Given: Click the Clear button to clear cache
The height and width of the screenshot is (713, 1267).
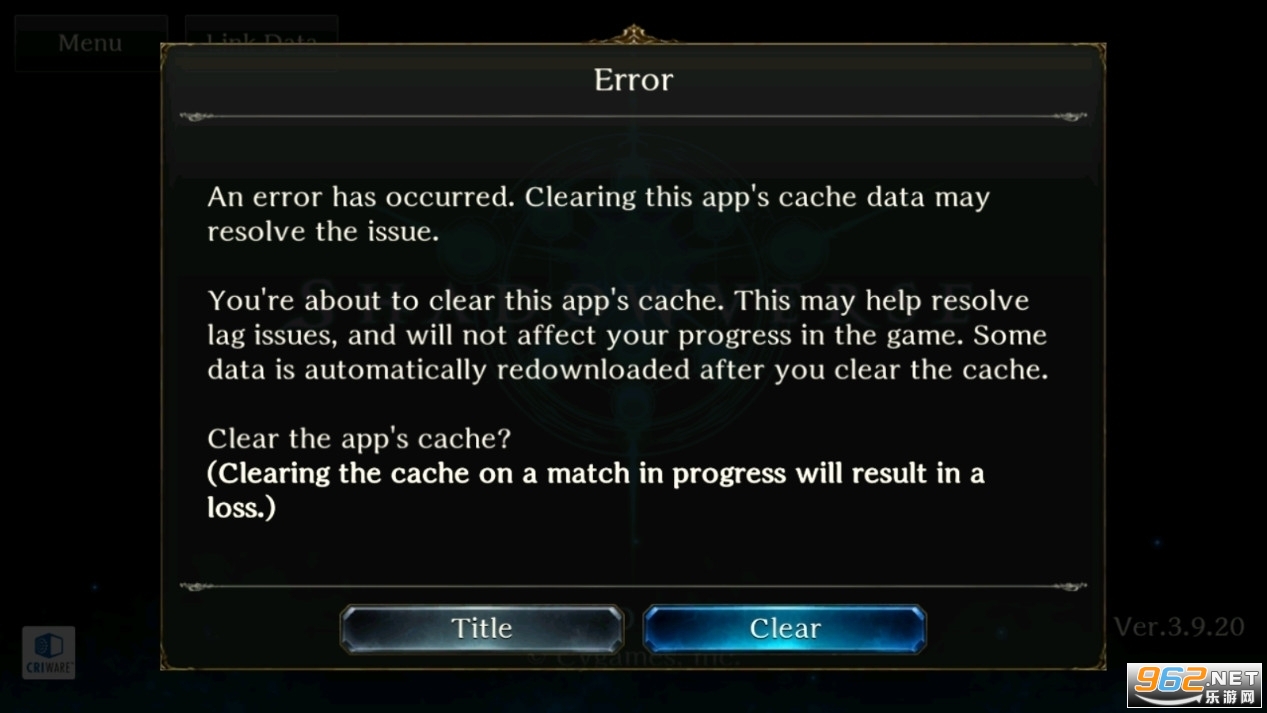Looking at the screenshot, I should click(785, 628).
